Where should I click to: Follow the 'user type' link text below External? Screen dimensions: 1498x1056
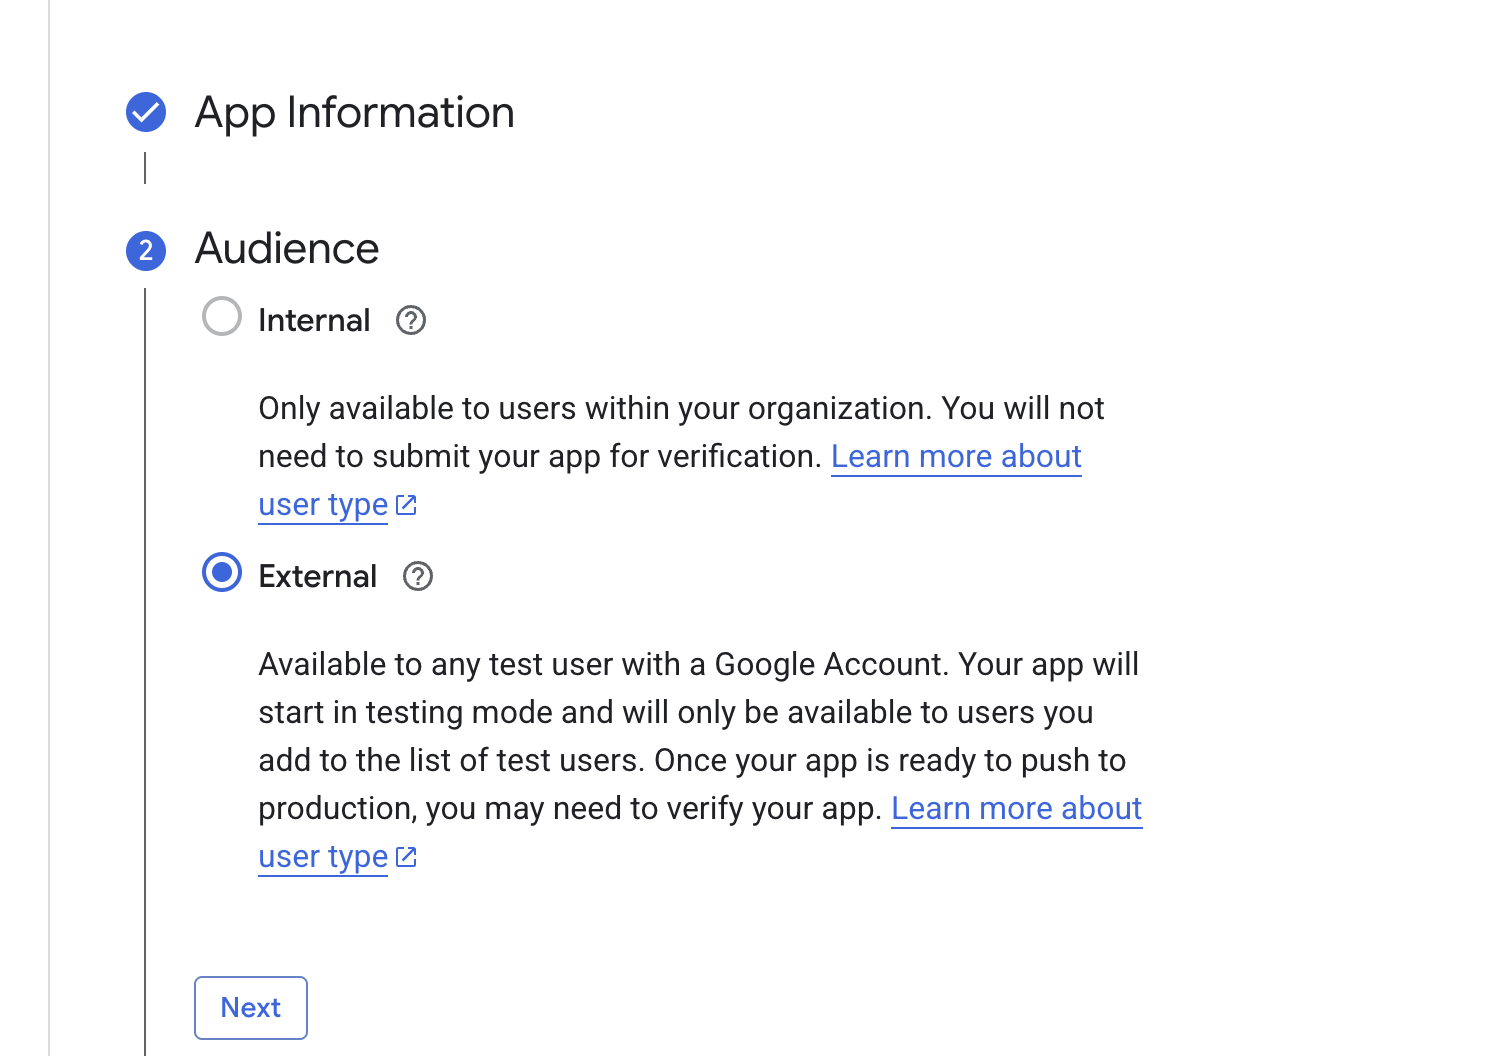click(323, 857)
